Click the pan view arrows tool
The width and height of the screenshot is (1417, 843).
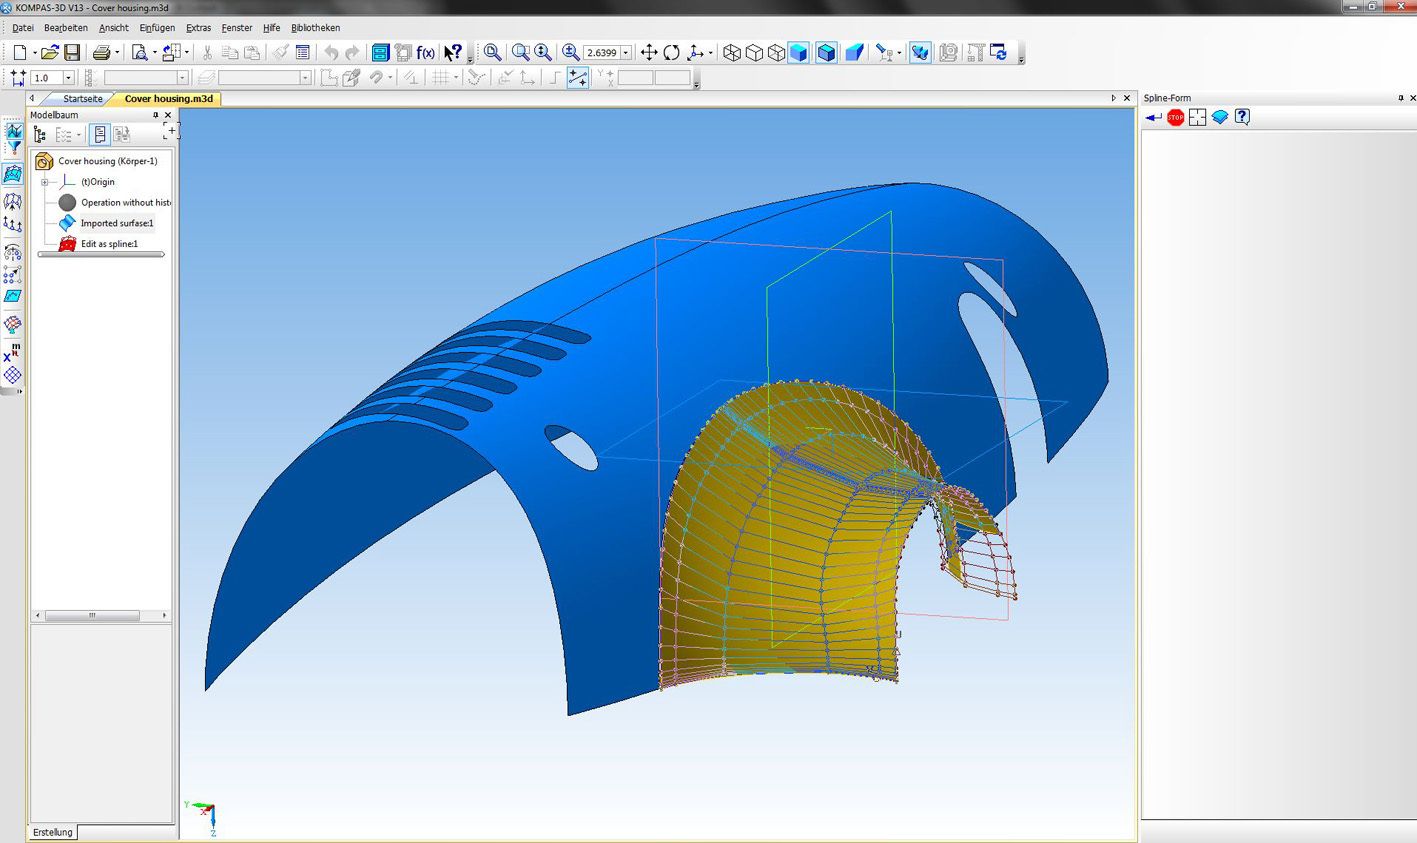coord(649,53)
